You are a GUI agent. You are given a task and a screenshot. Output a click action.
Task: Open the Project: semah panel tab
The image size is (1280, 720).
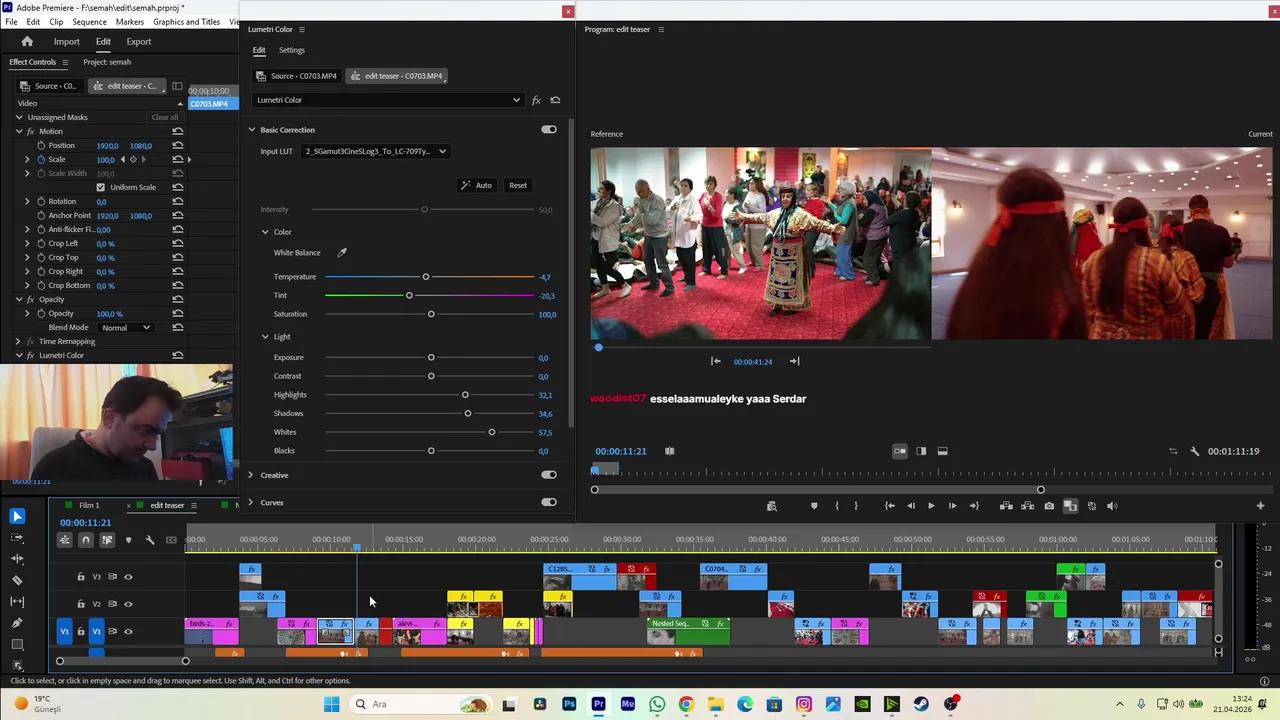pos(107,62)
